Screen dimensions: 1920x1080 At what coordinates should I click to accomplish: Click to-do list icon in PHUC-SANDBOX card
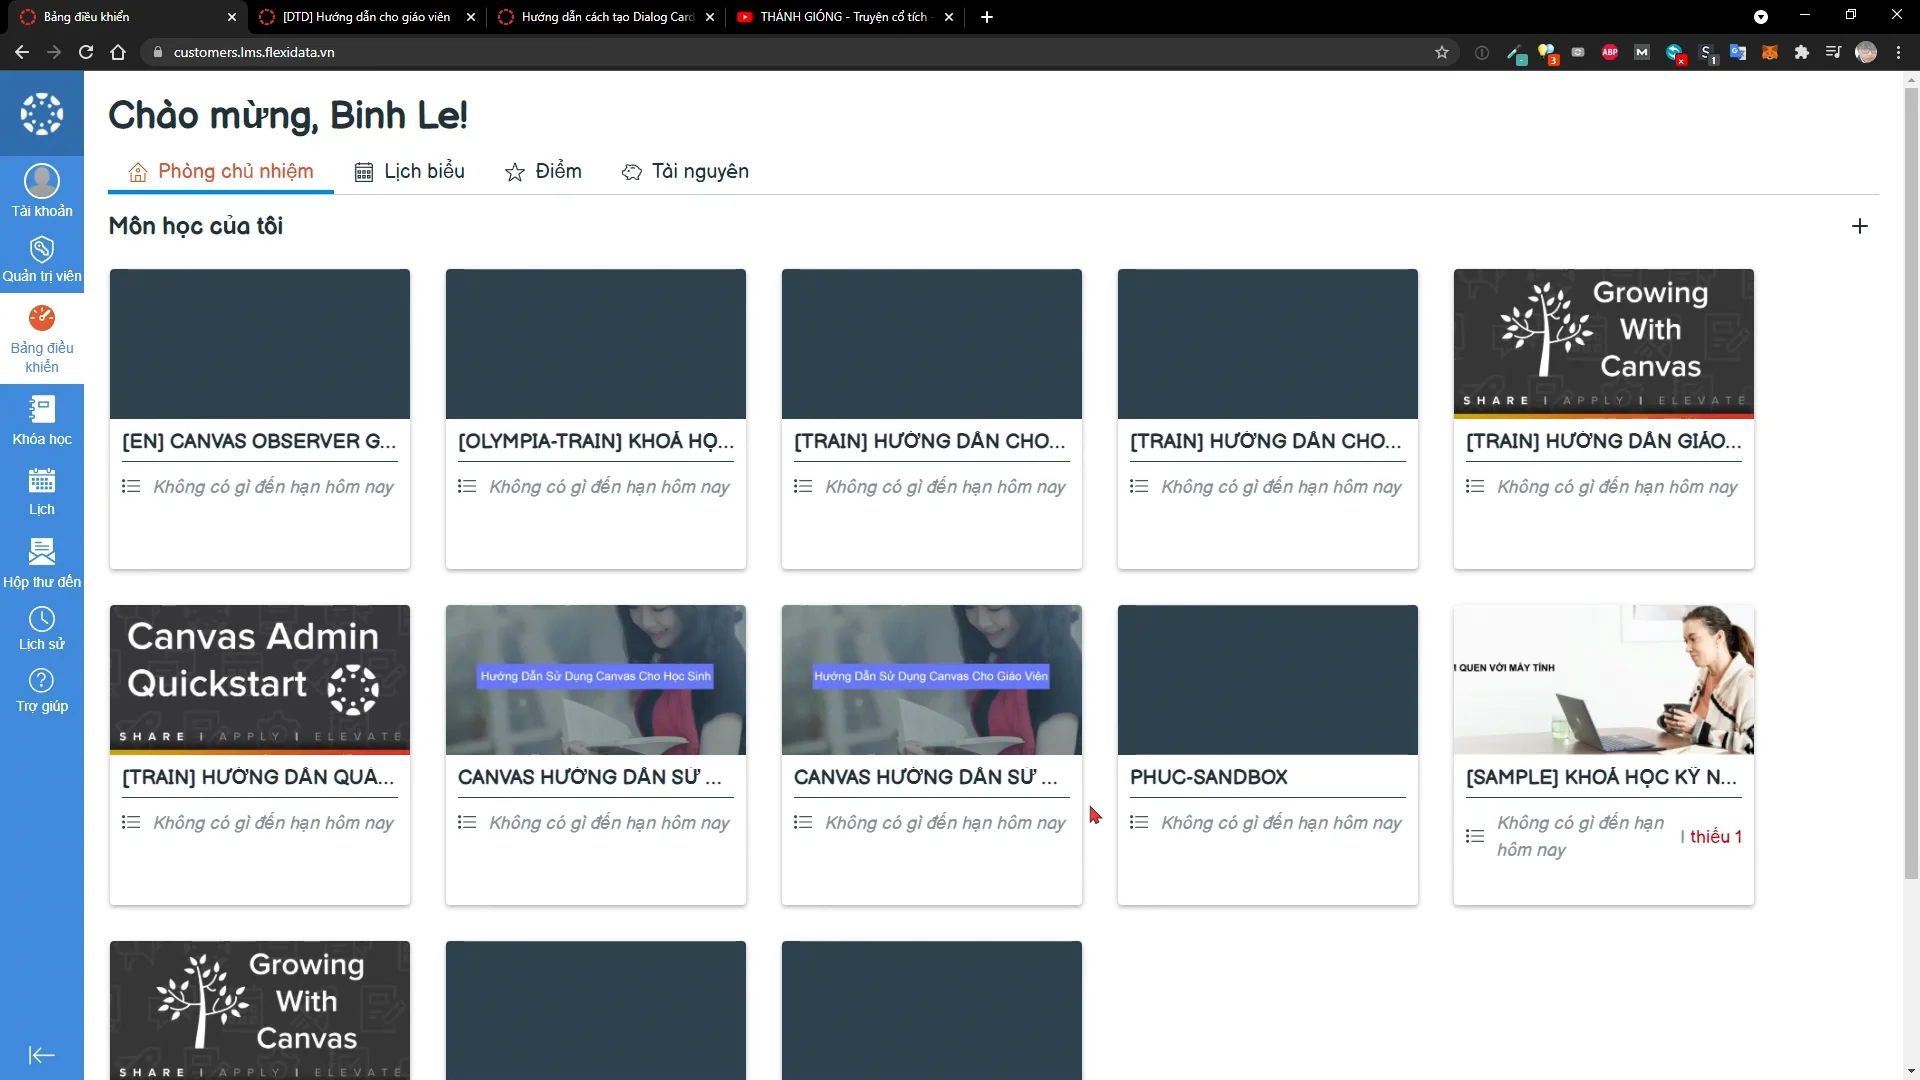pos(1139,823)
